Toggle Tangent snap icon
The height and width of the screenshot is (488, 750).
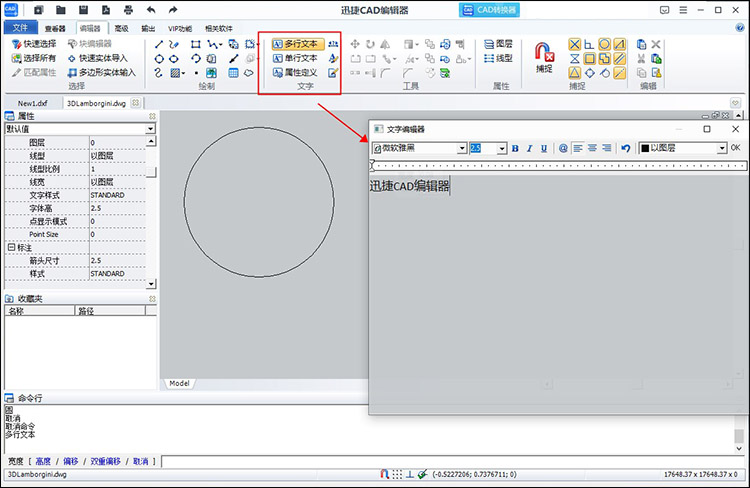605,73
